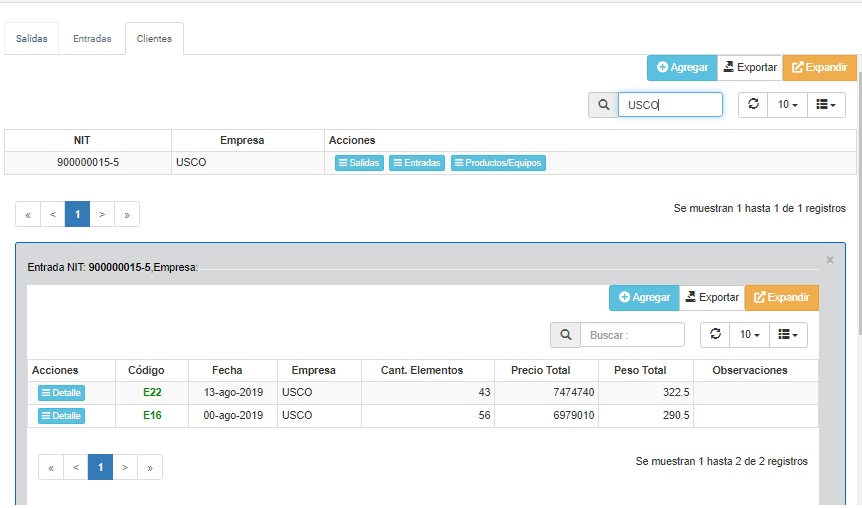
Task: Click the refresh icon in the top clients toolbar
Action: (x=753, y=104)
